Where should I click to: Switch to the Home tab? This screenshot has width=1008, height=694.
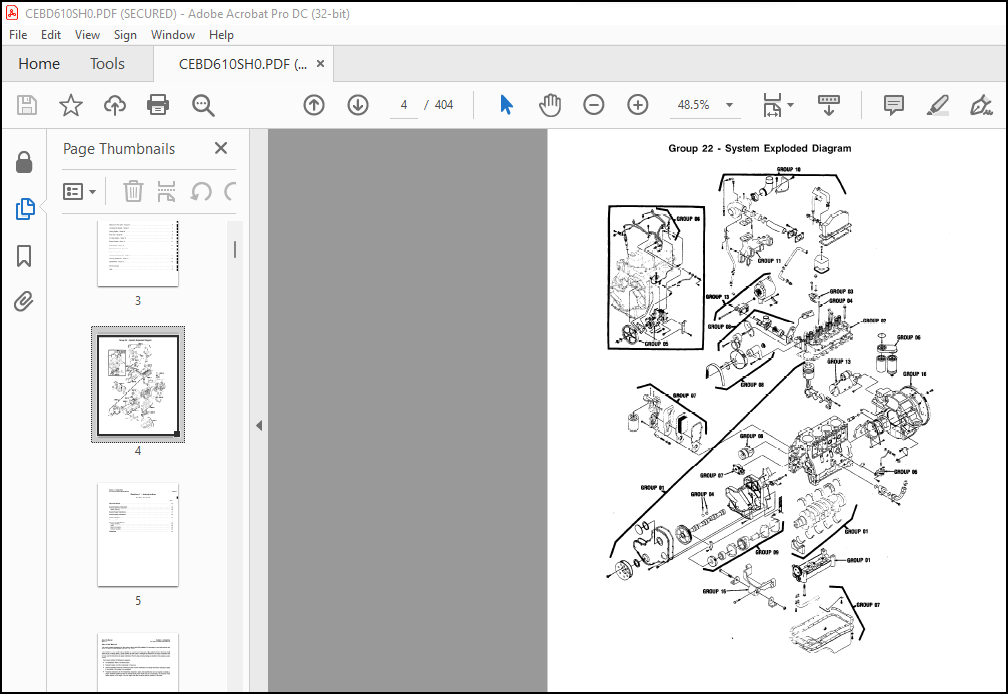(39, 64)
